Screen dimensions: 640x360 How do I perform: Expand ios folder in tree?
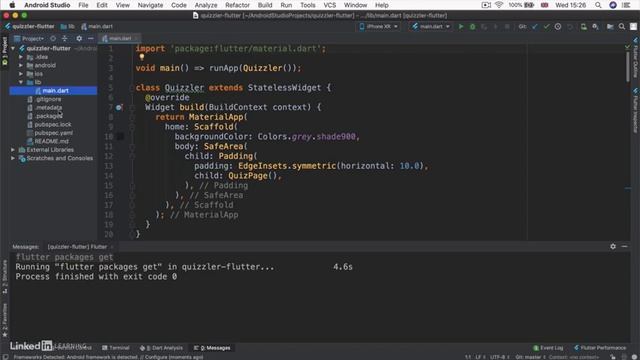click(21, 74)
